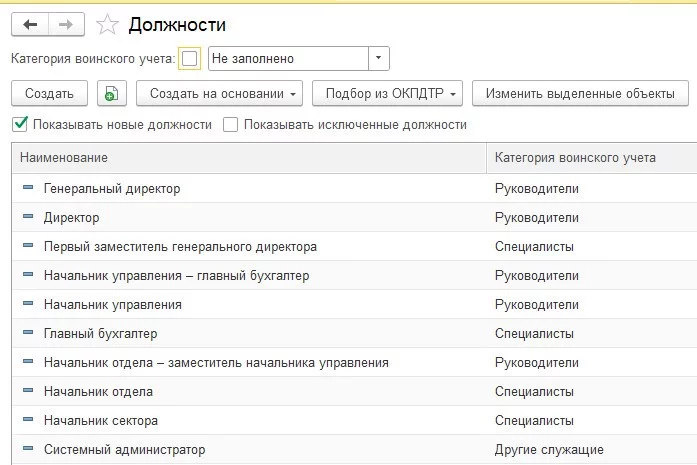
Task: Go forward with the right arrow button
Action: tap(66, 24)
